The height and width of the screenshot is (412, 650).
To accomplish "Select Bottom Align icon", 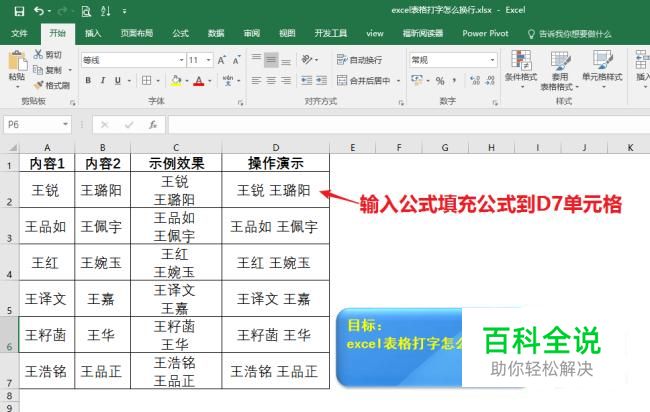I will pyautogui.click(x=286, y=60).
